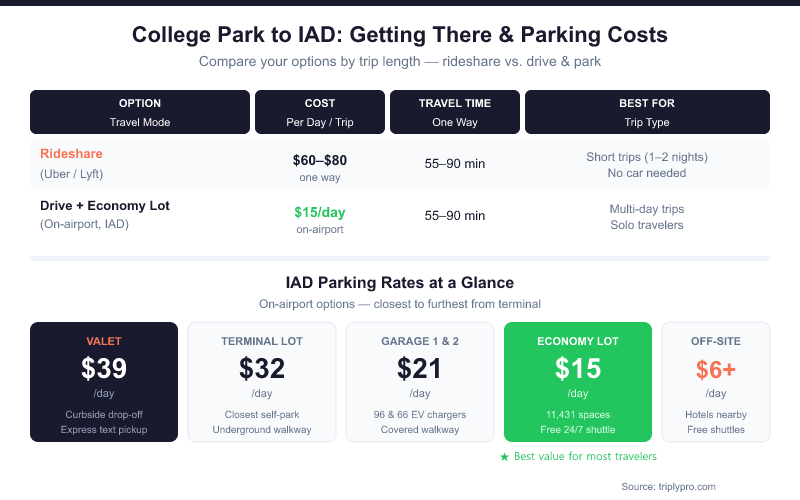Select the Terminal Lot $32 card
The height and width of the screenshot is (500, 800).
coord(262,381)
